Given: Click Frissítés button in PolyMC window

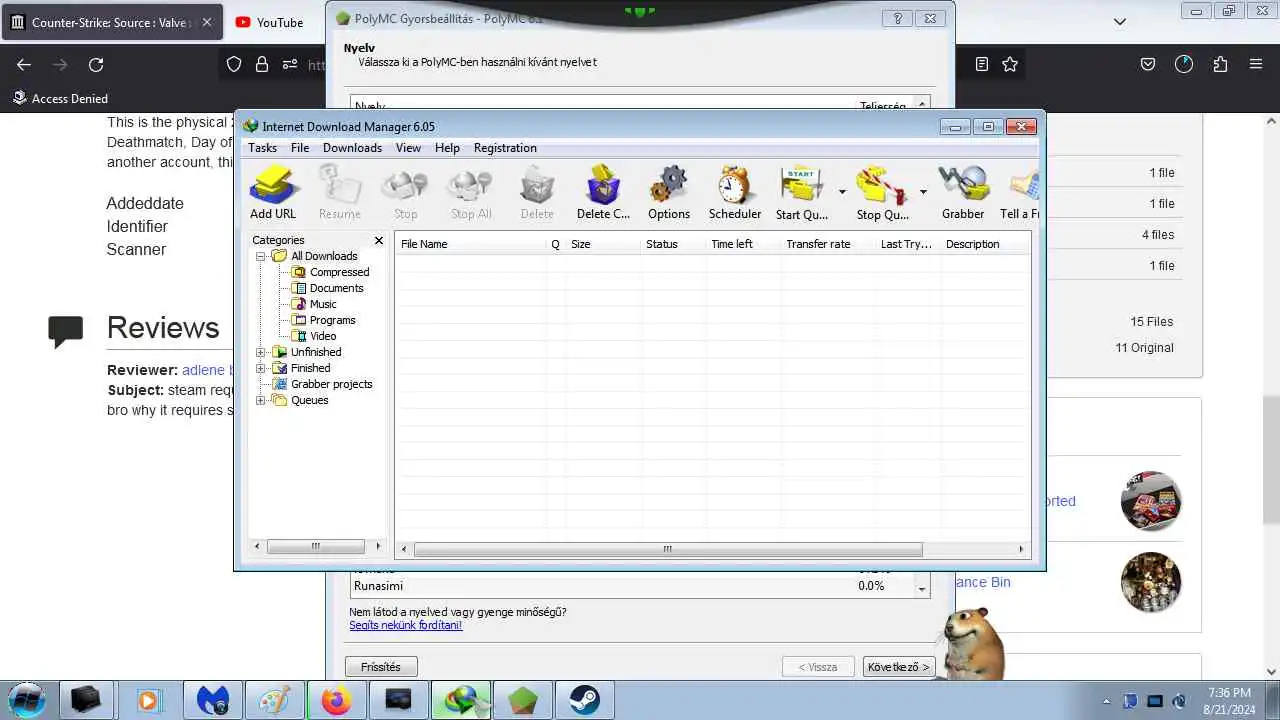Looking at the screenshot, I should pyautogui.click(x=381, y=667).
